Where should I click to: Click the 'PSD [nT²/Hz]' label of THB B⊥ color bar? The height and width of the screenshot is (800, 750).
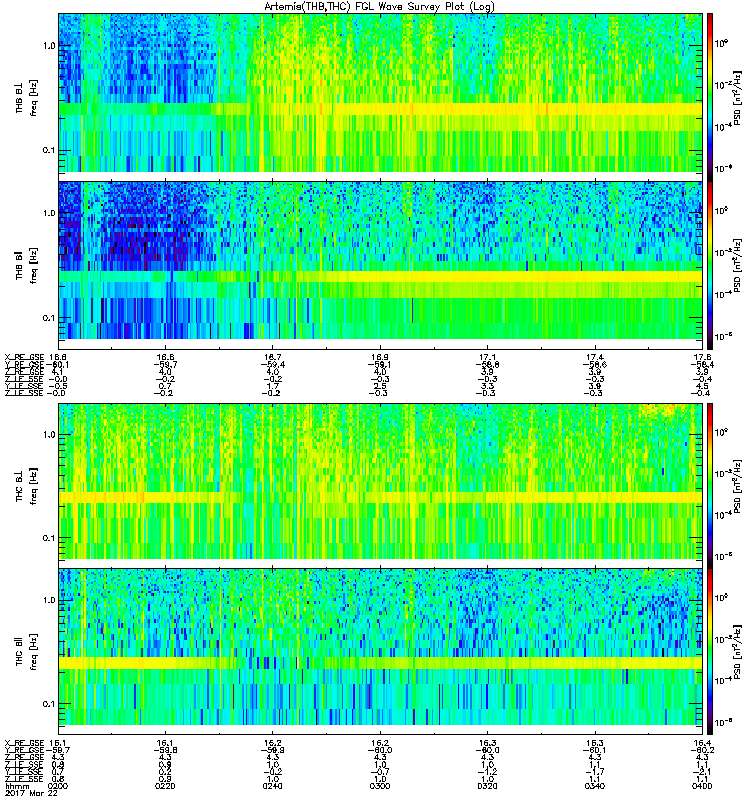(x=737, y=98)
